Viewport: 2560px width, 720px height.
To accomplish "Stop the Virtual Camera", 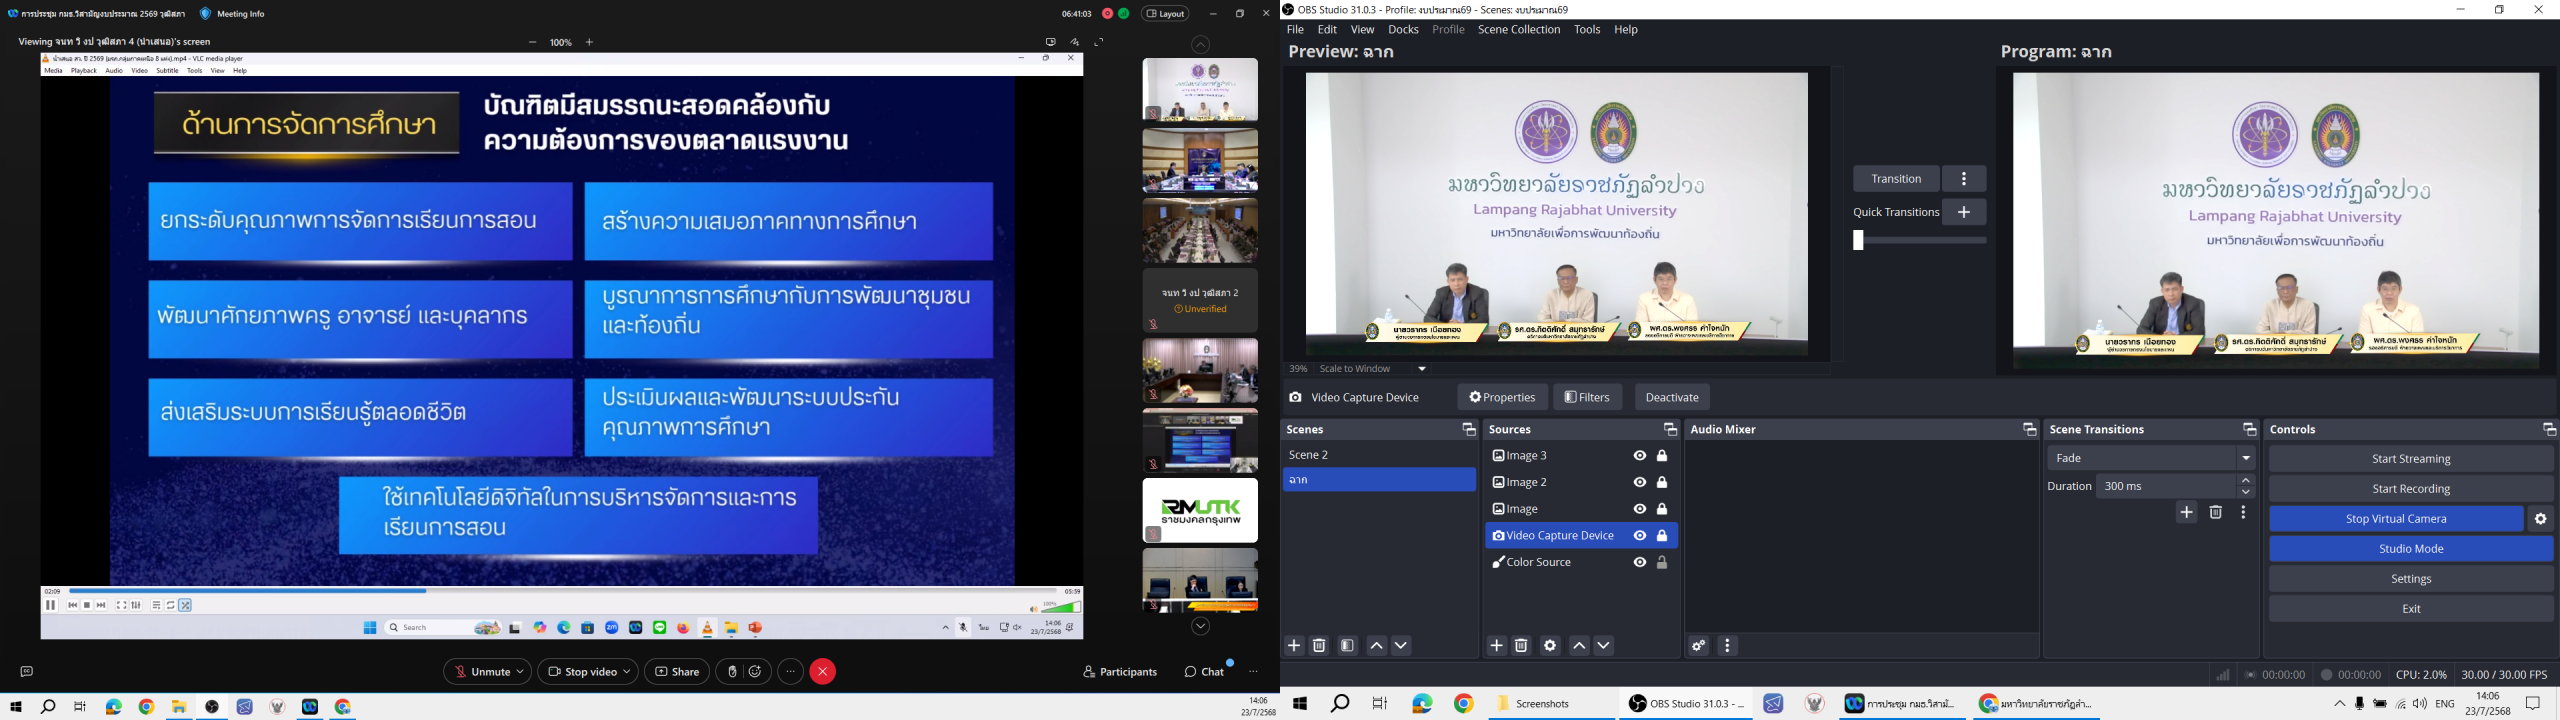I will [2396, 519].
